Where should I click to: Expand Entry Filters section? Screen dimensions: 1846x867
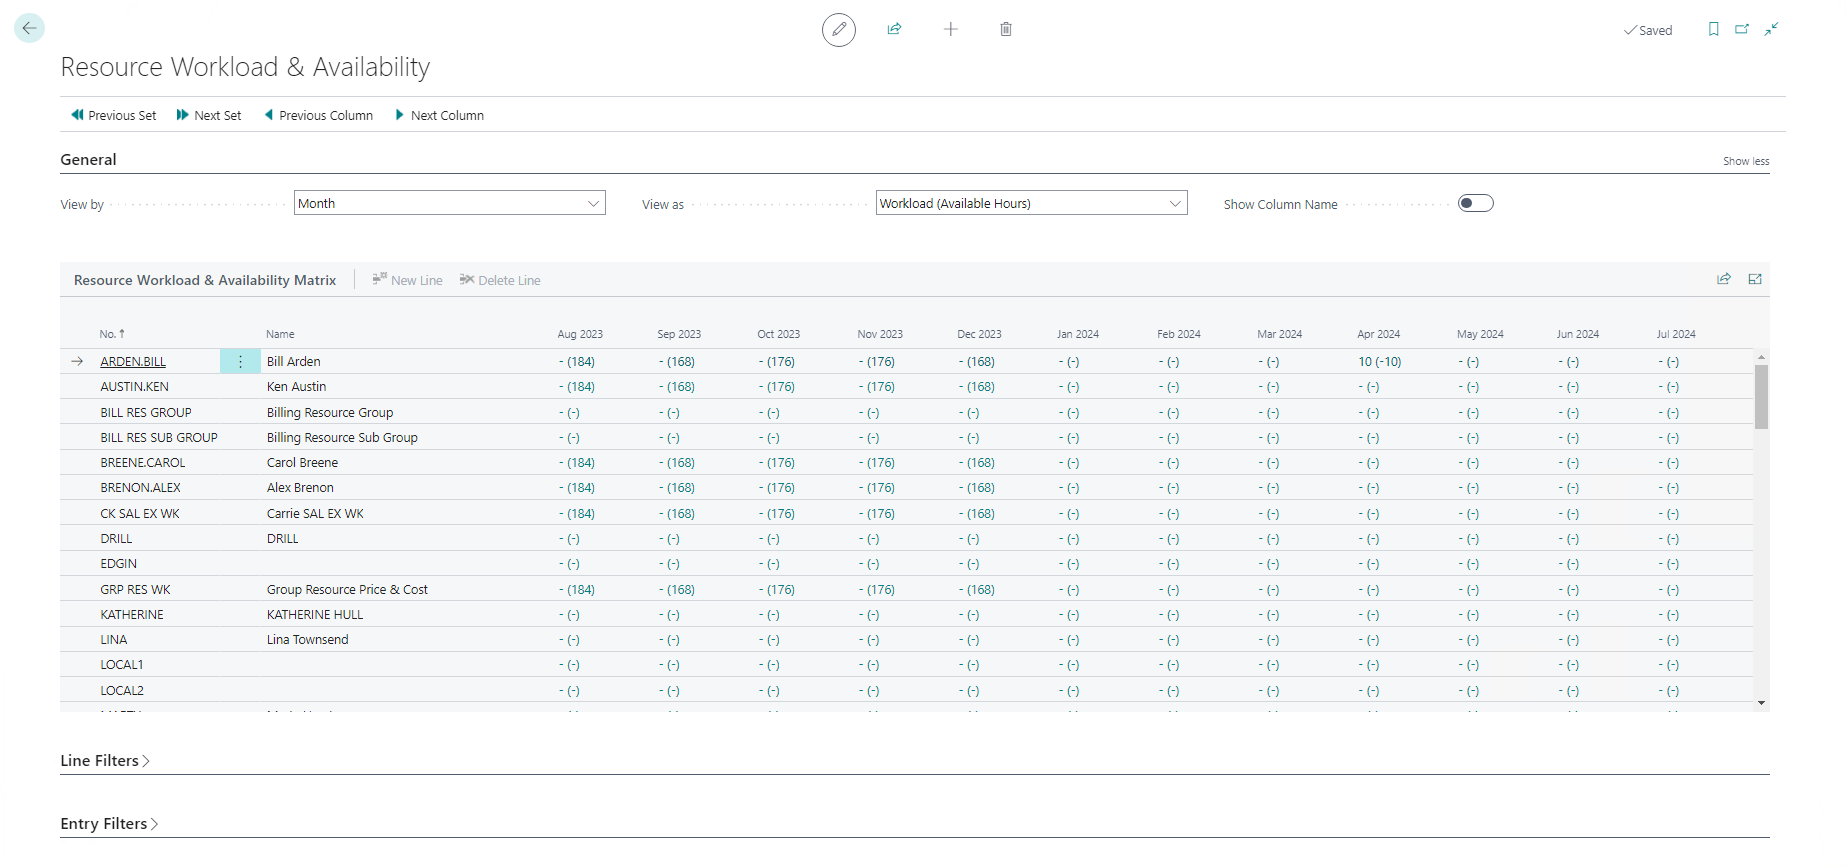click(x=109, y=824)
